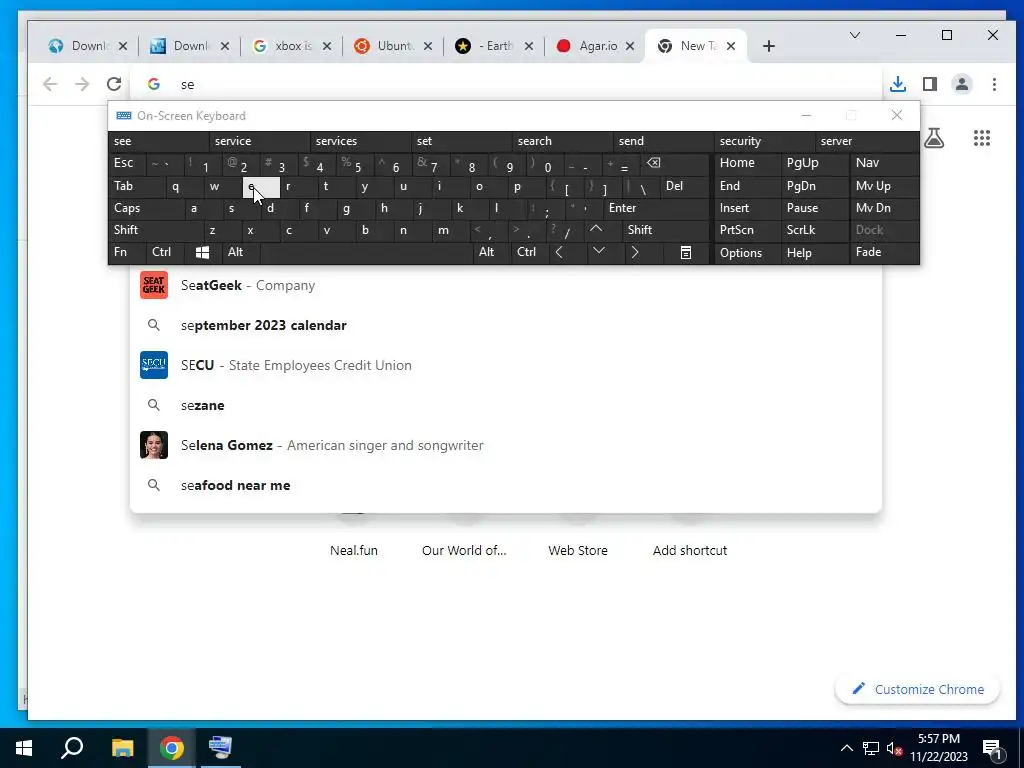Screen dimensions: 1024x768
Task: Click the Chrome taskbar icon
Action: pyautogui.click(x=172, y=748)
